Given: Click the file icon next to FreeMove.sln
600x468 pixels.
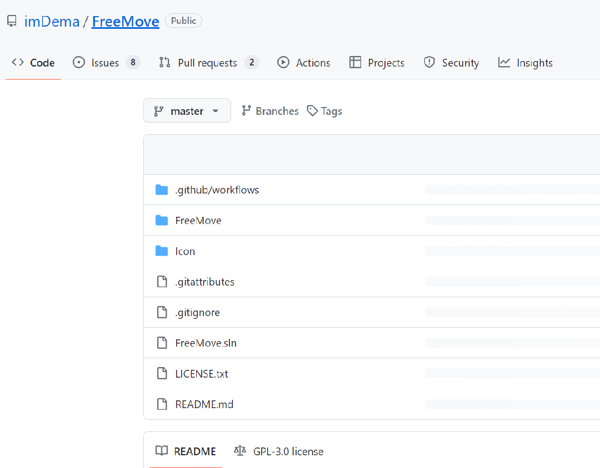Looking at the screenshot, I should click(162, 343).
